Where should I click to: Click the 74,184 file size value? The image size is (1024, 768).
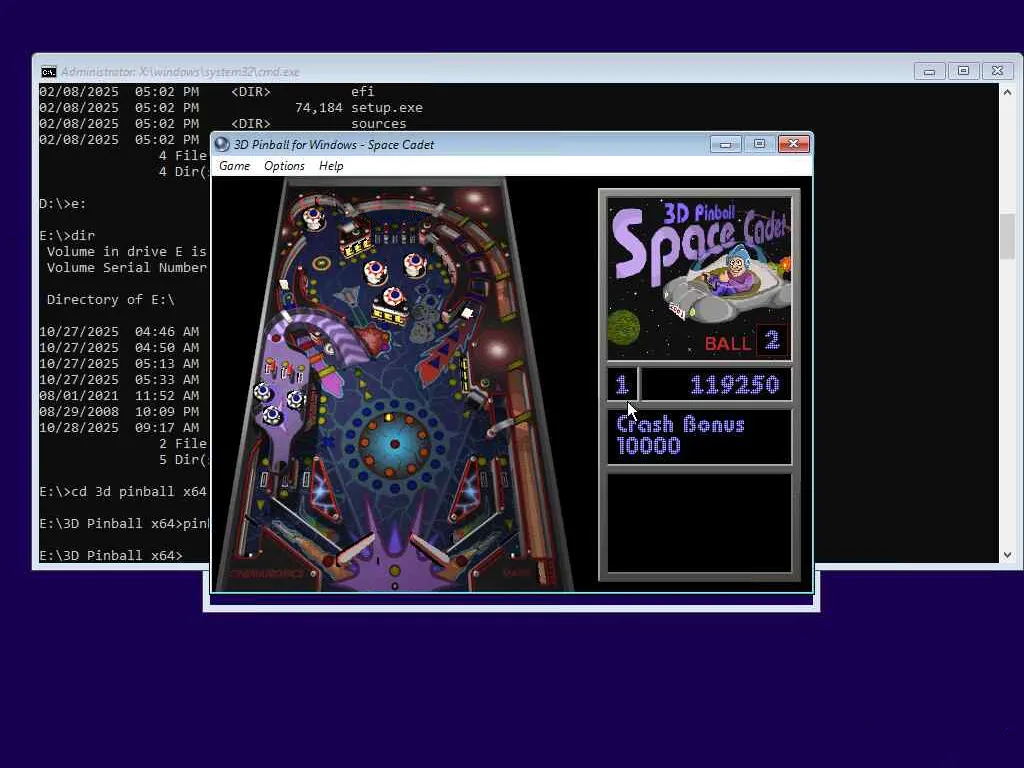[318, 108]
